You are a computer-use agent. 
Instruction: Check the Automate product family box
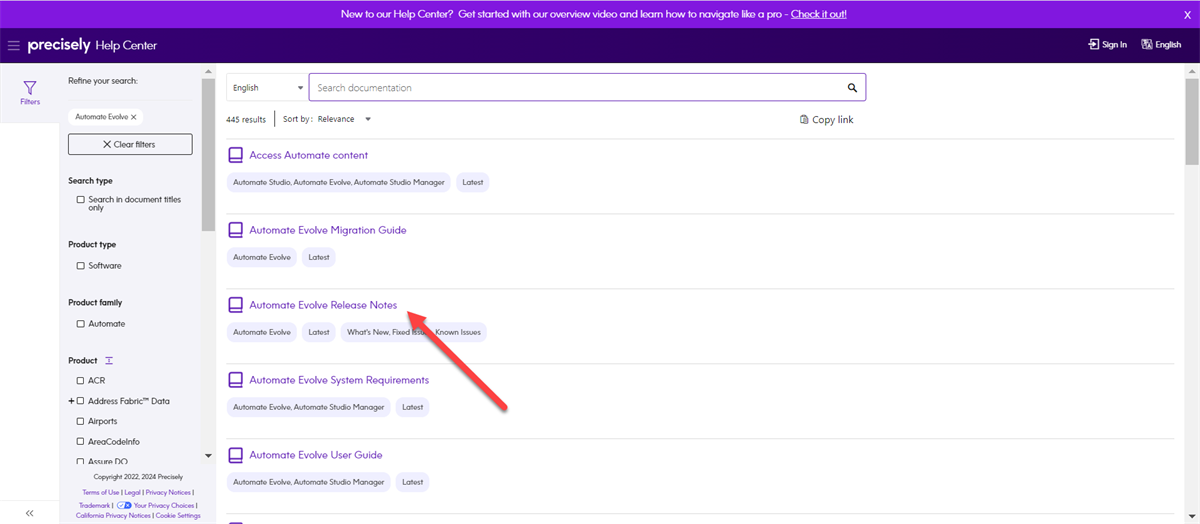pyautogui.click(x=81, y=324)
